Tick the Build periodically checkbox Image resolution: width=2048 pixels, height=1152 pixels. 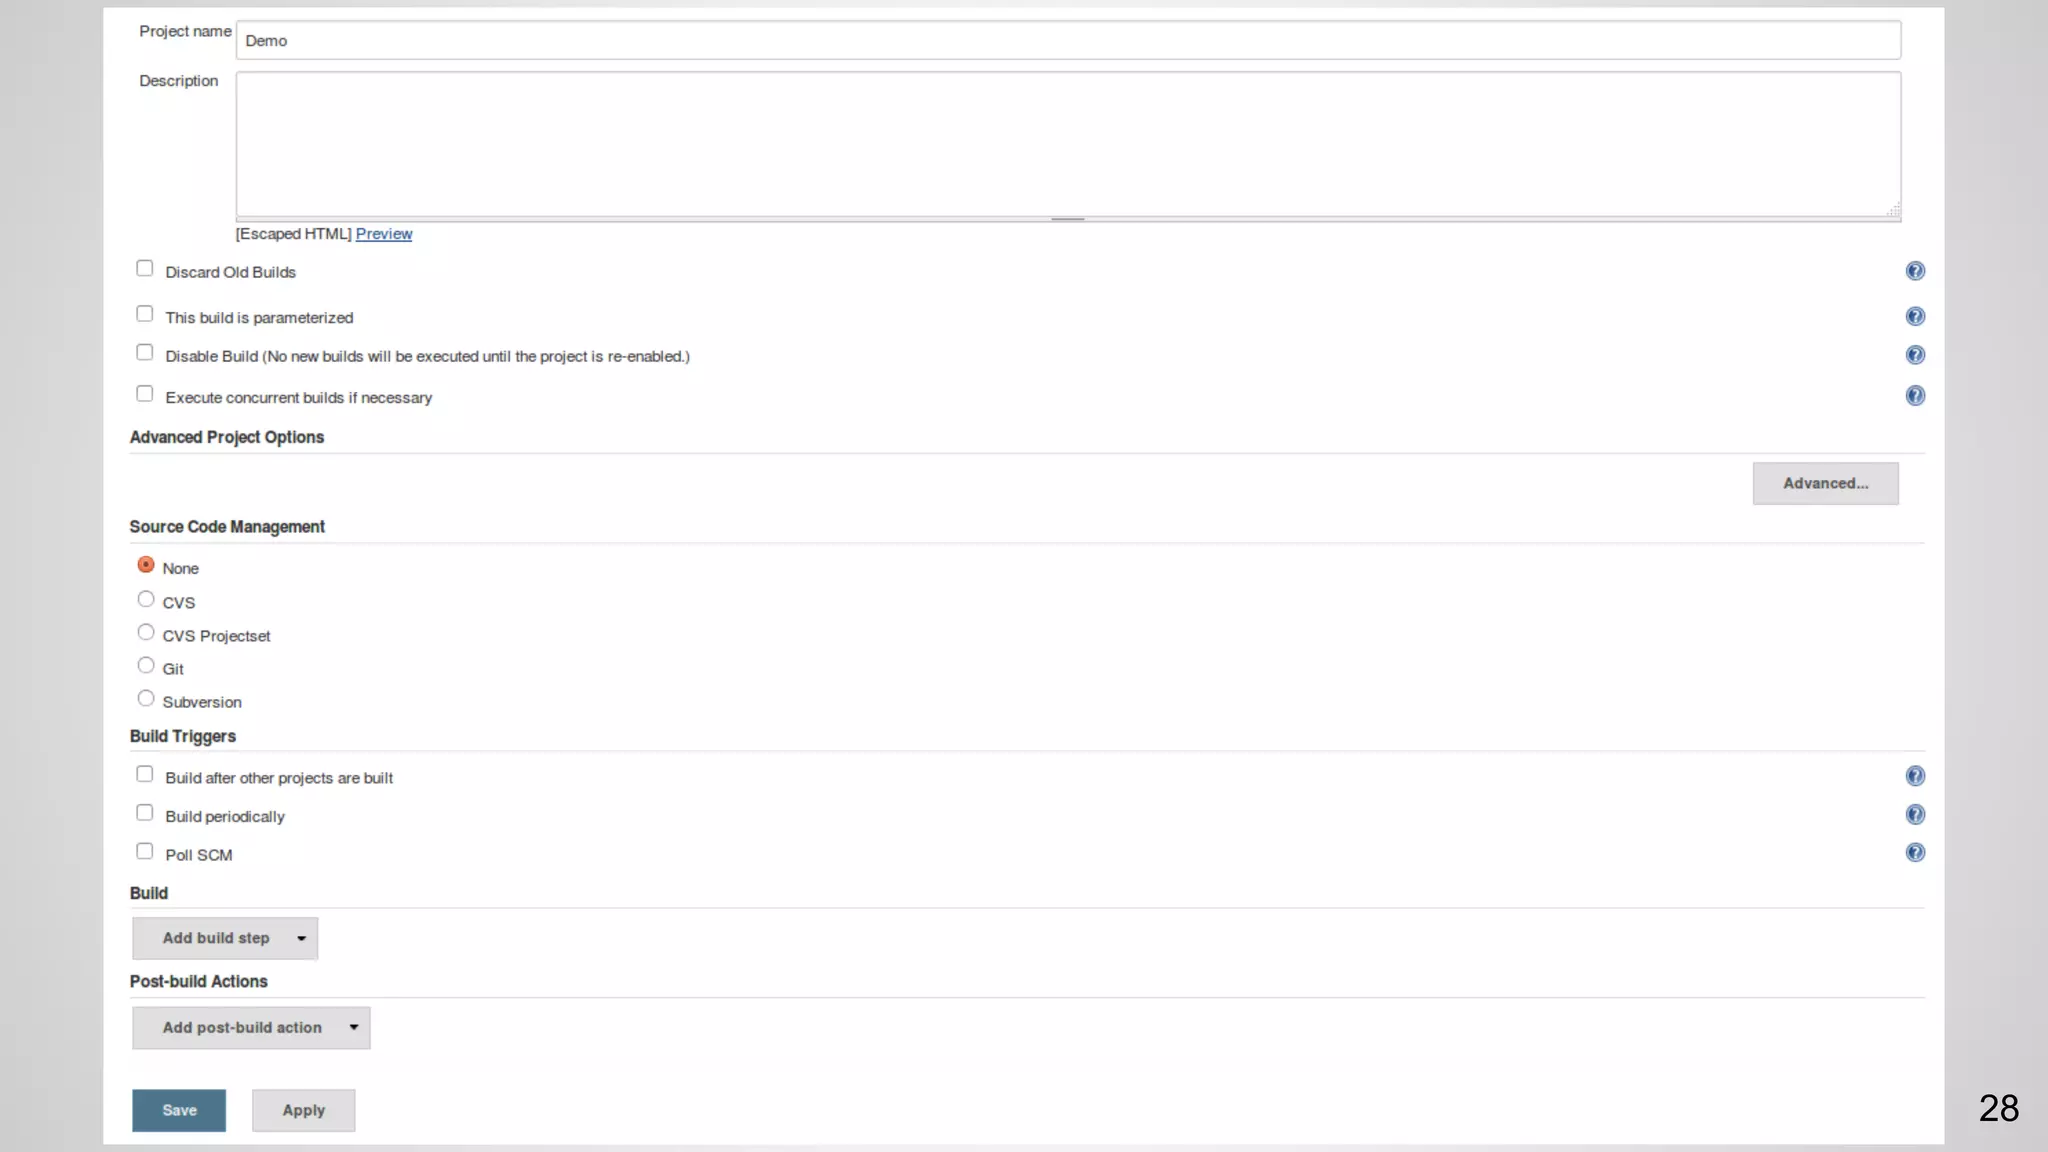tap(145, 813)
